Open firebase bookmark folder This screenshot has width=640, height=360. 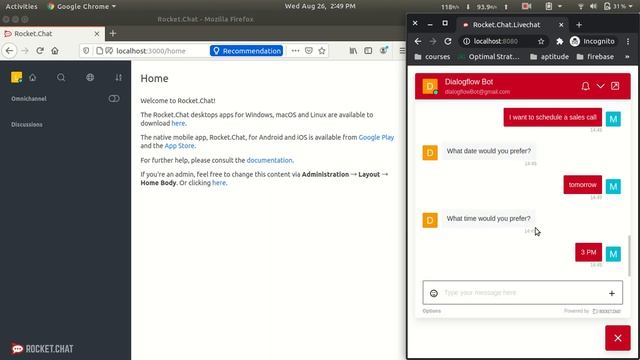(x=595, y=57)
